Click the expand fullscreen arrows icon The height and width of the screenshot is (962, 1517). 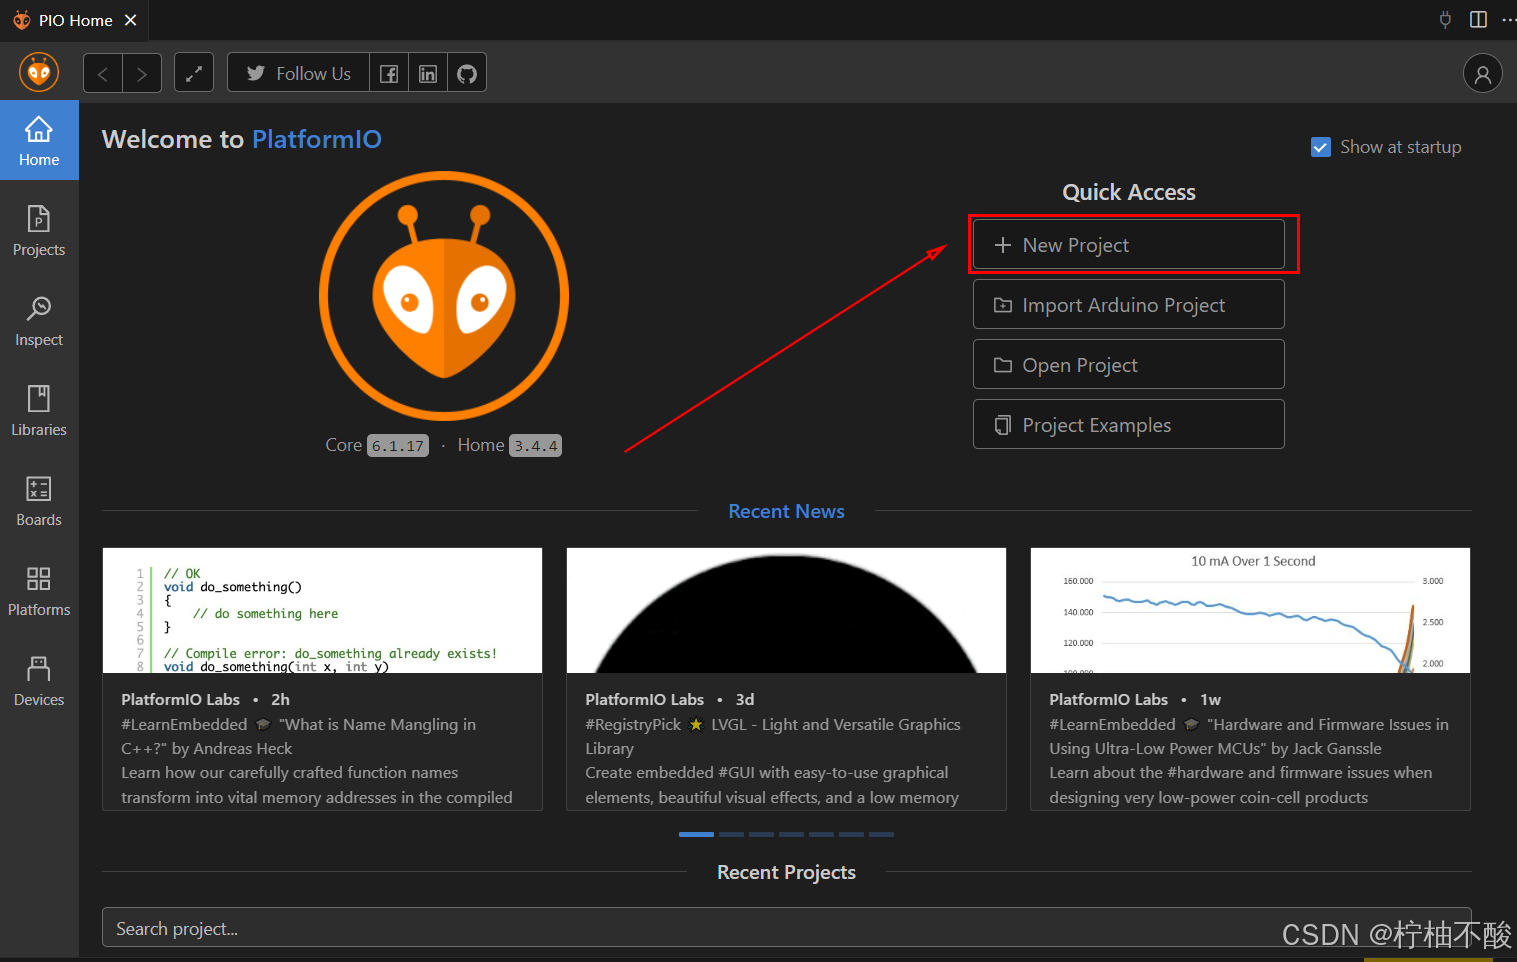(x=194, y=73)
